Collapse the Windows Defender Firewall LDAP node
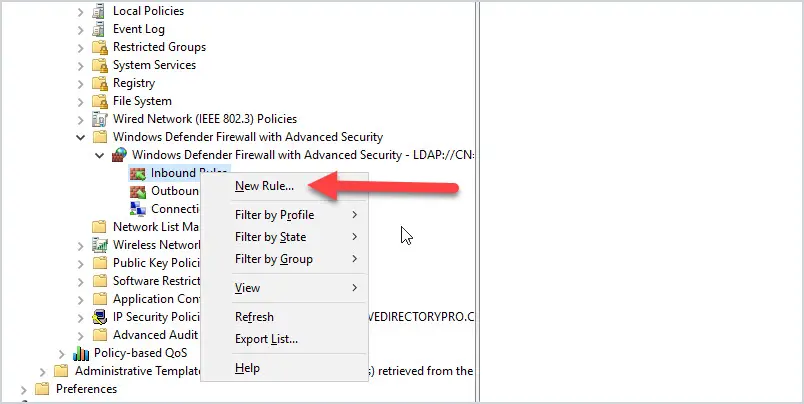The height and width of the screenshot is (404, 804). 99,155
